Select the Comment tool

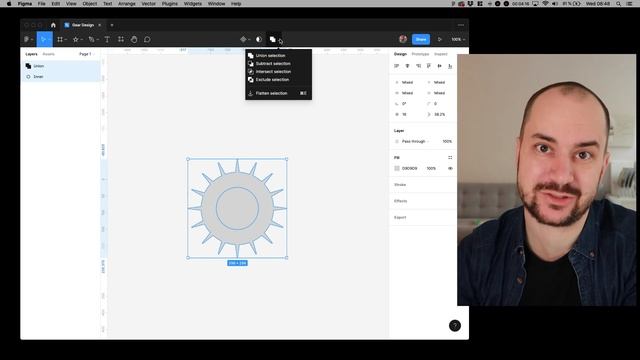point(147,40)
